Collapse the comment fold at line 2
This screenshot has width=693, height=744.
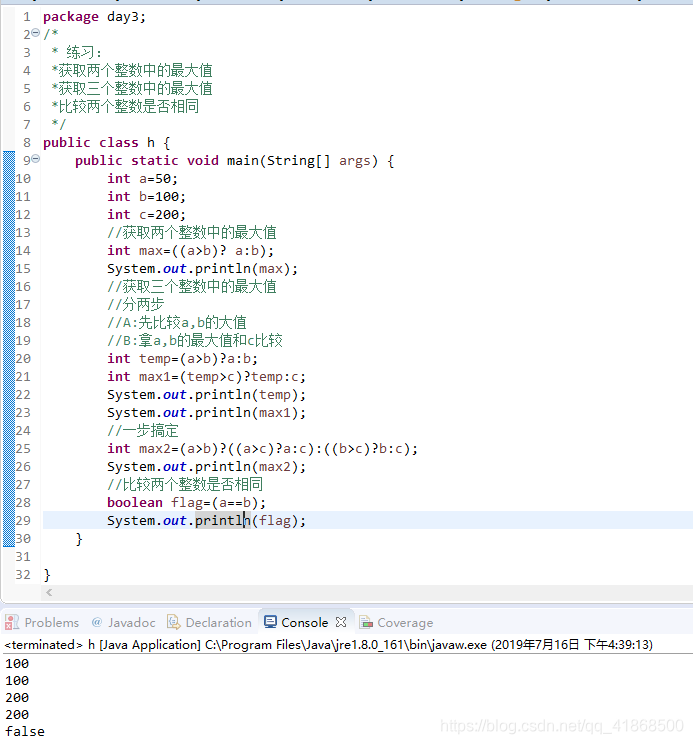click(x=36, y=33)
